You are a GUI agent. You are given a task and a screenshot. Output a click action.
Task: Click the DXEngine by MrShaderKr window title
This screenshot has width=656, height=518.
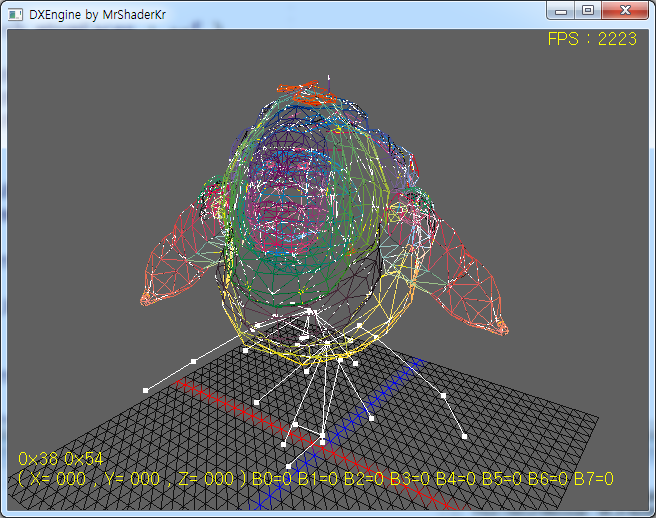pyautogui.click(x=97, y=15)
